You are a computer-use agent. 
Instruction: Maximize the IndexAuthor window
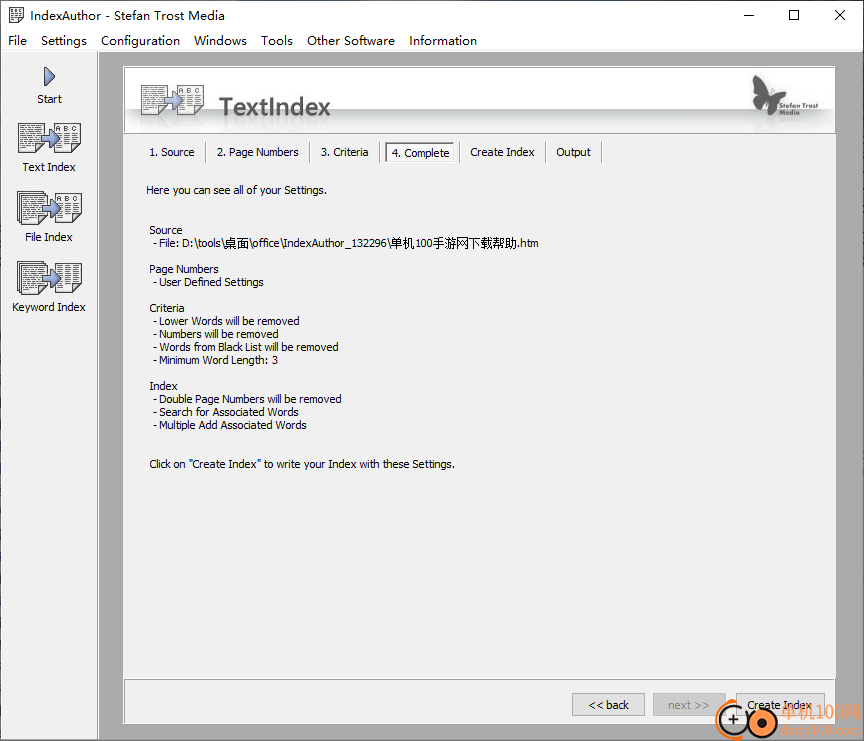[x=794, y=15]
